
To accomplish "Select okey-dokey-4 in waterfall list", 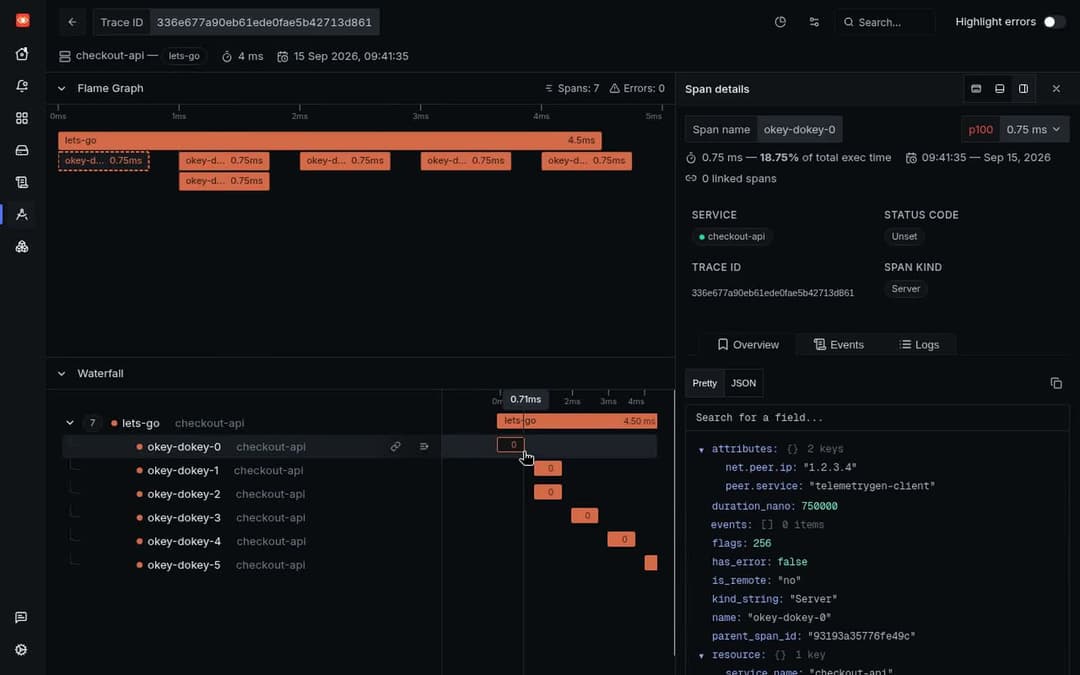I will coord(184,541).
